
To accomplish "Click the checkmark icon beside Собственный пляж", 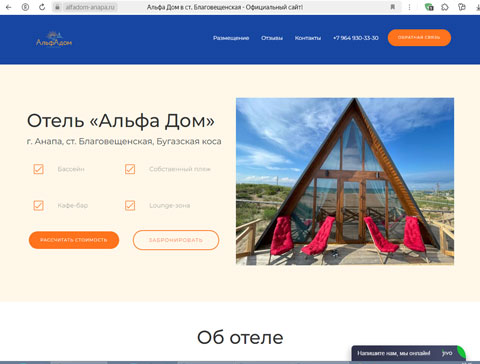I will [x=130, y=169].
